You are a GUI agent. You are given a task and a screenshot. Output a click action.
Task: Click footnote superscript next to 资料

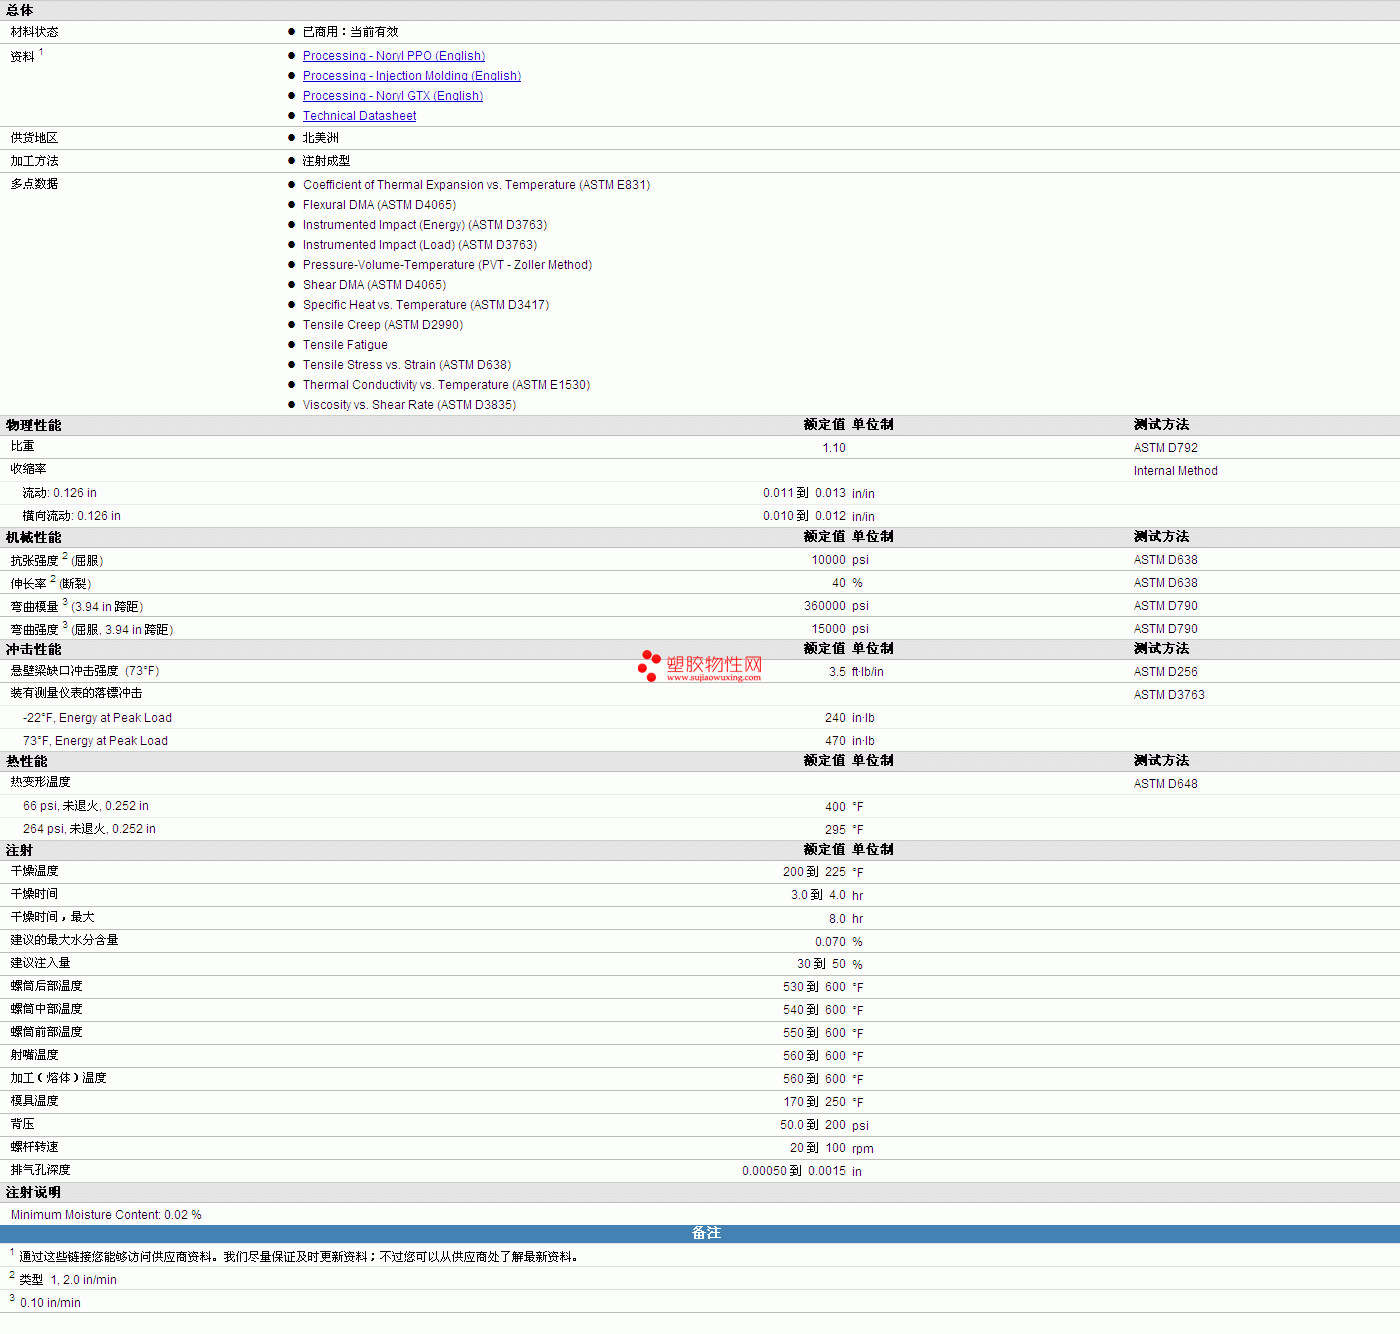tap(41, 52)
